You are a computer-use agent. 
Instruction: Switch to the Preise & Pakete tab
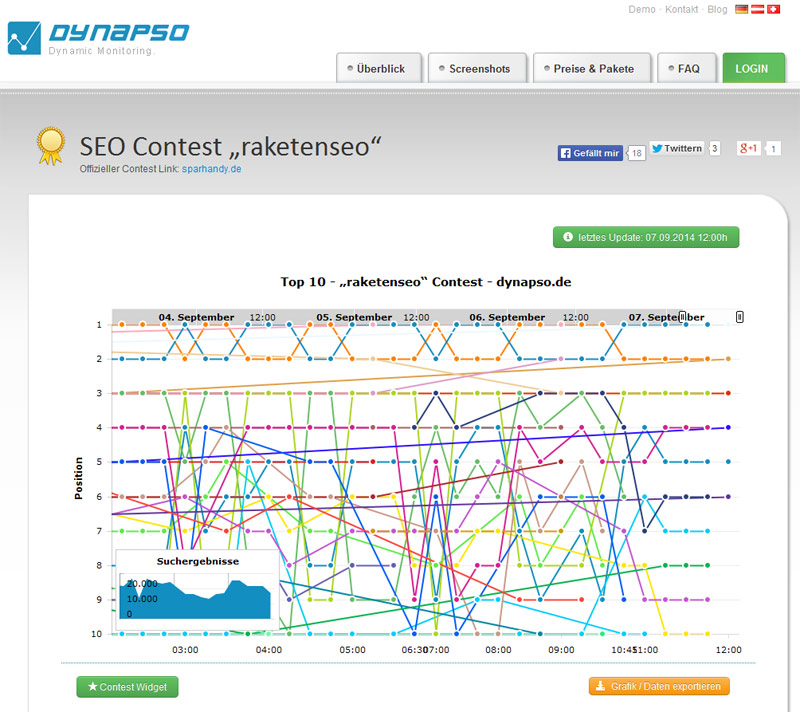tap(592, 68)
